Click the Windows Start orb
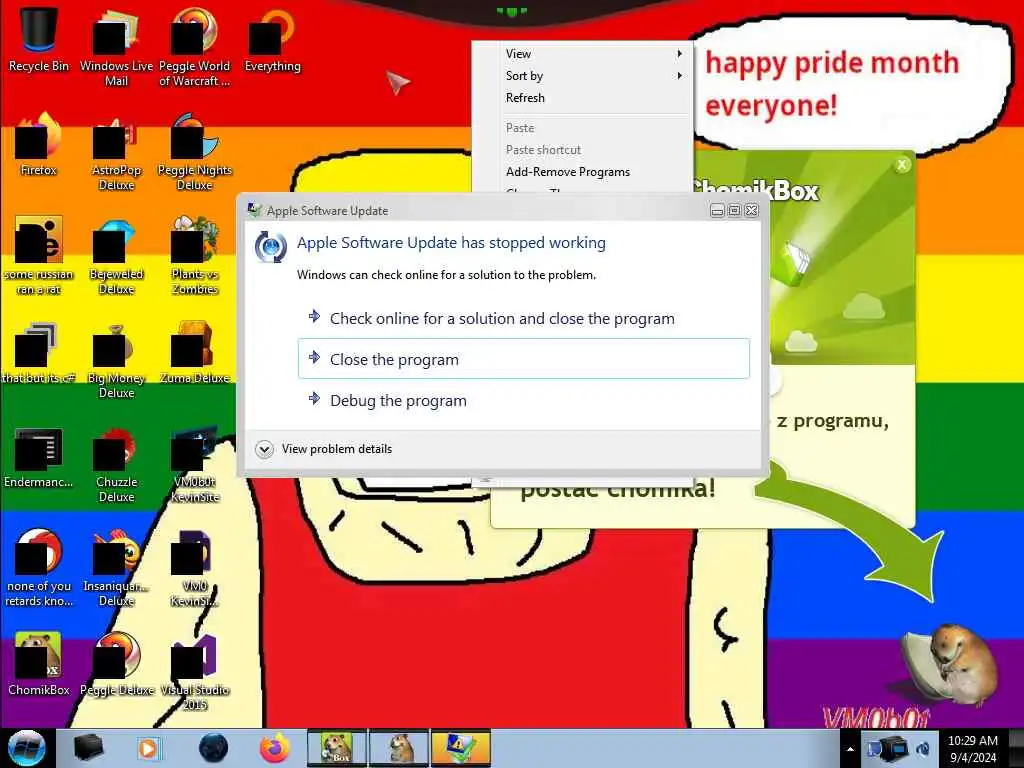This screenshot has width=1024, height=768. click(x=26, y=748)
